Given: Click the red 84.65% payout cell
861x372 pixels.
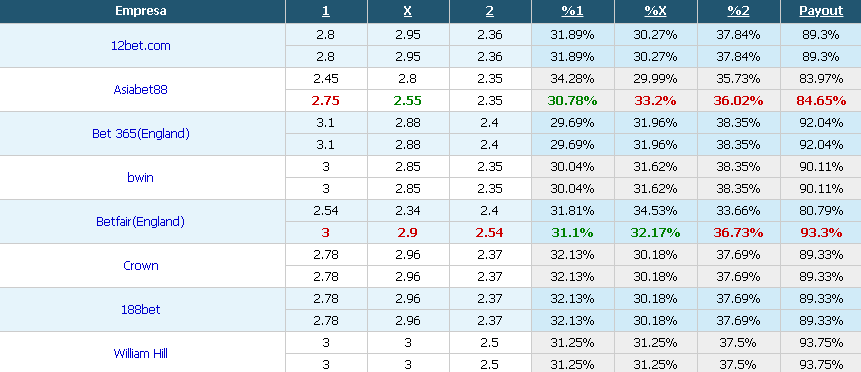Looking at the screenshot, I should [821, 101].
